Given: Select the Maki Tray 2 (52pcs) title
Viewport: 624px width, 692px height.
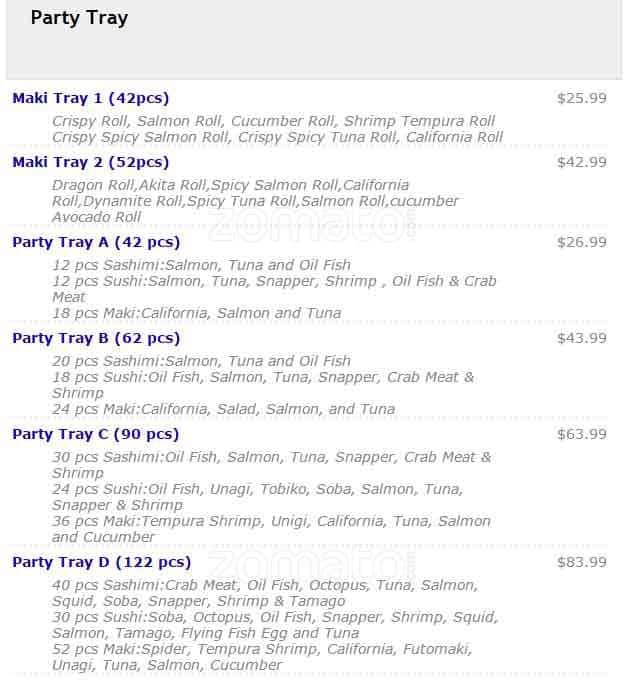Looking at the screenshot, I should click(90, 162).
